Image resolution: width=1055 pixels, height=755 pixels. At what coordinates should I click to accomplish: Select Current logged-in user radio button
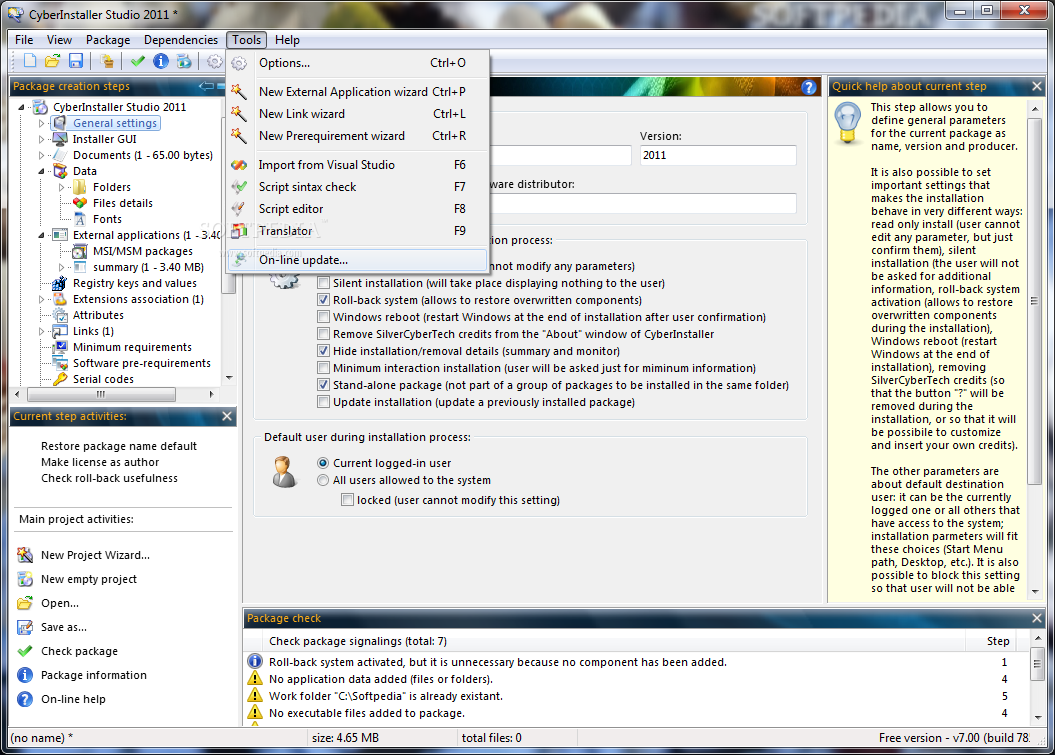point(323,463)
